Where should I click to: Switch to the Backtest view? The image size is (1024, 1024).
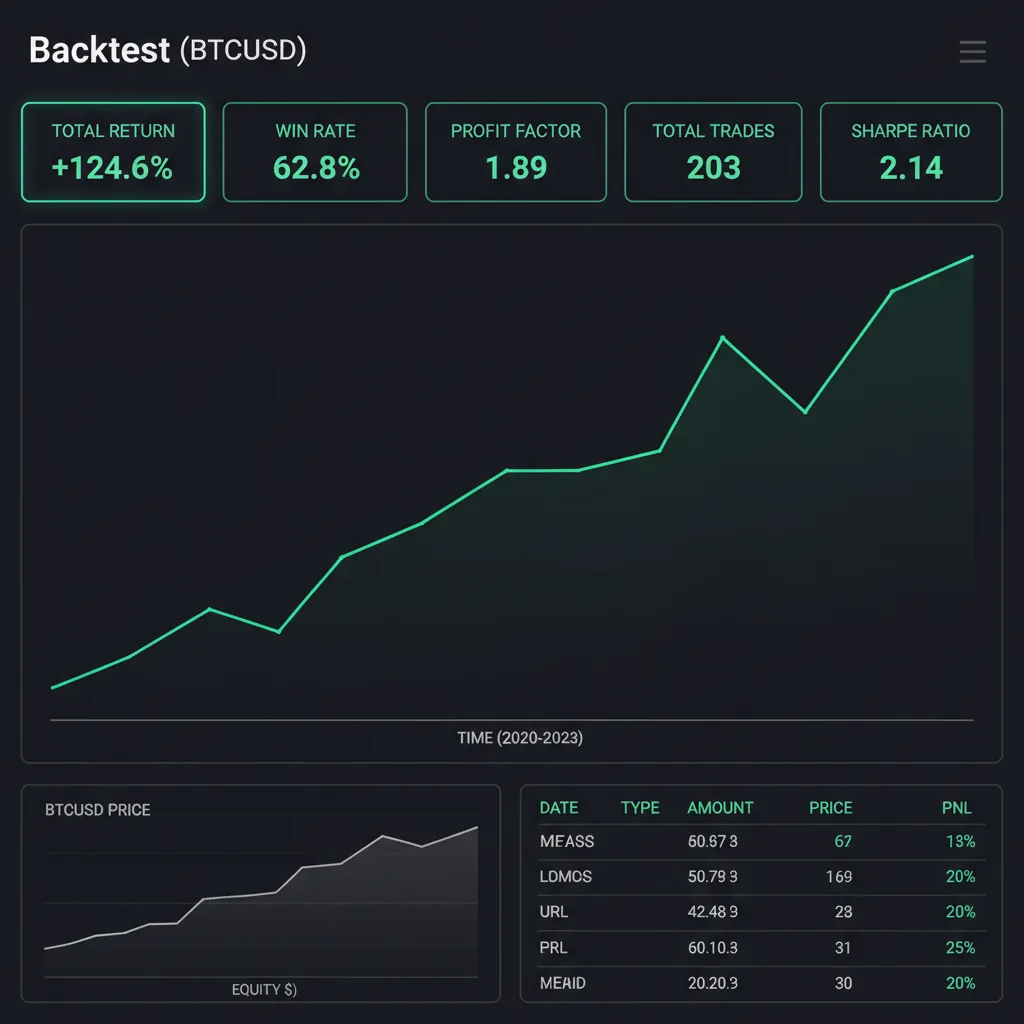[x=97, y=51]
